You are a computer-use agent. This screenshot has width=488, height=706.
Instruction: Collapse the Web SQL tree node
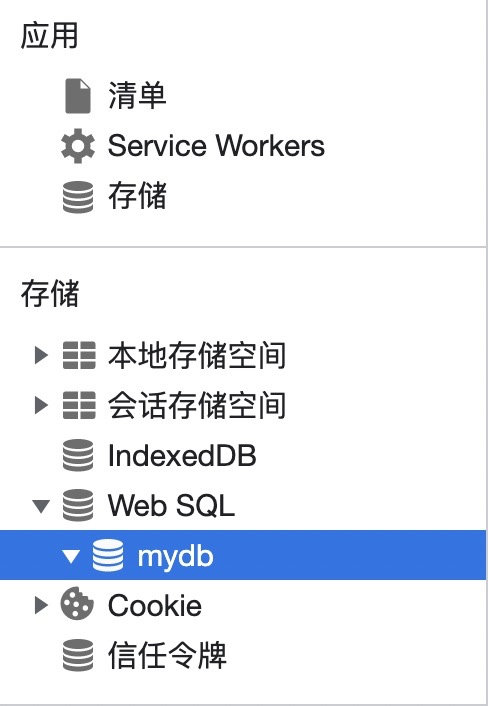pos(41,506)
